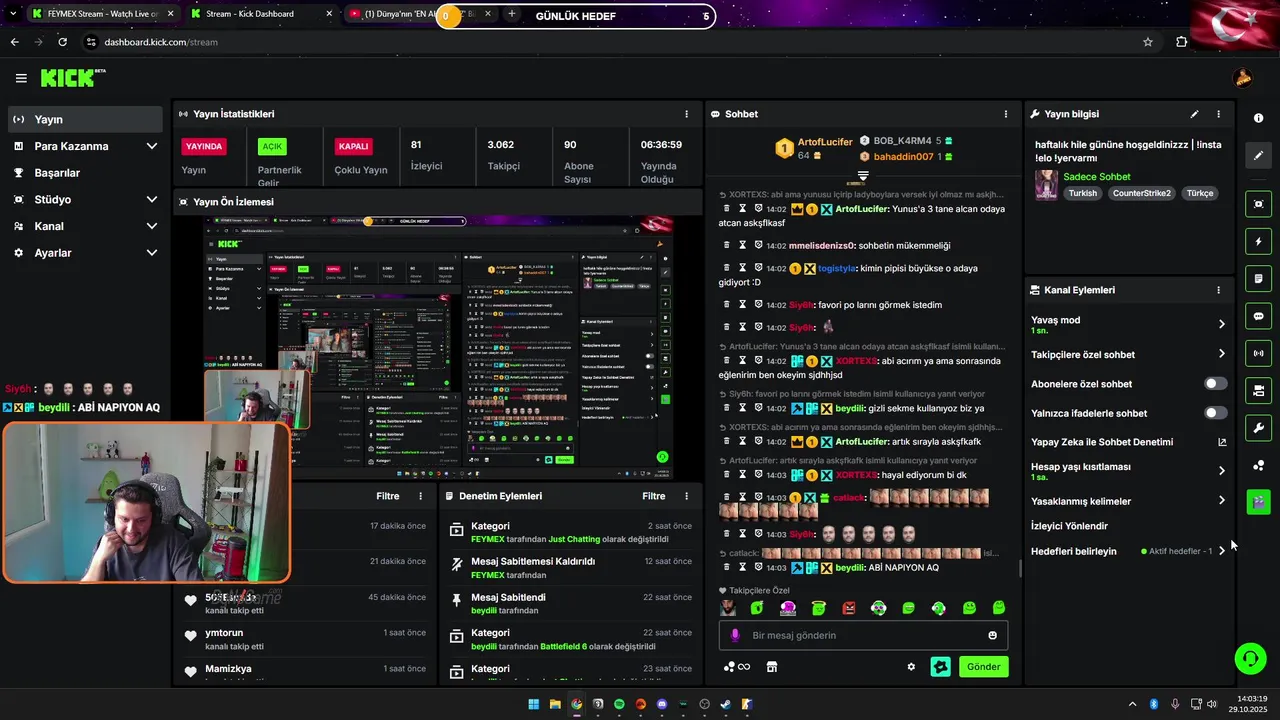Open Windows Start menu on taskbar

[x=533, y=704]
